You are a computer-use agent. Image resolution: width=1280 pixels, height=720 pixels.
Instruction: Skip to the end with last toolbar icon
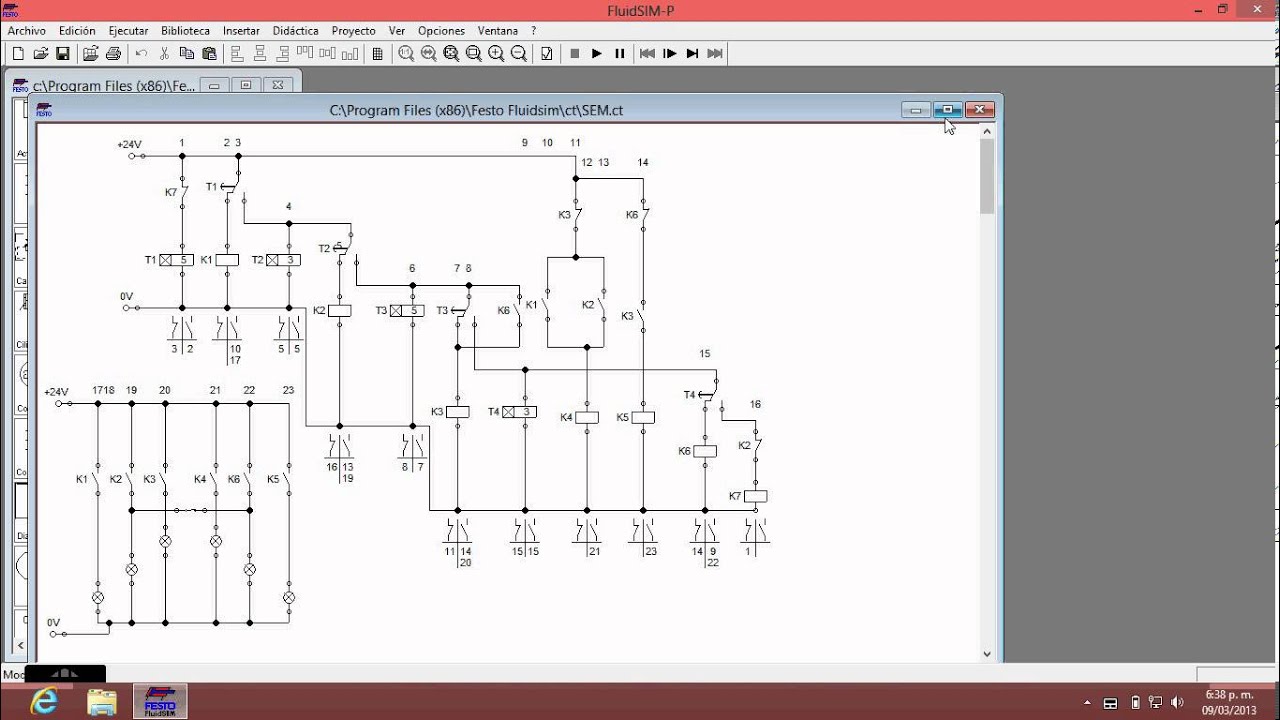(x=715, y=54)
